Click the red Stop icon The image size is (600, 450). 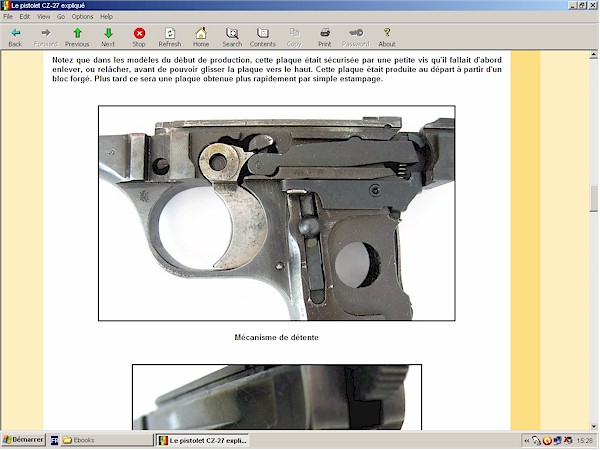(139, 33)
